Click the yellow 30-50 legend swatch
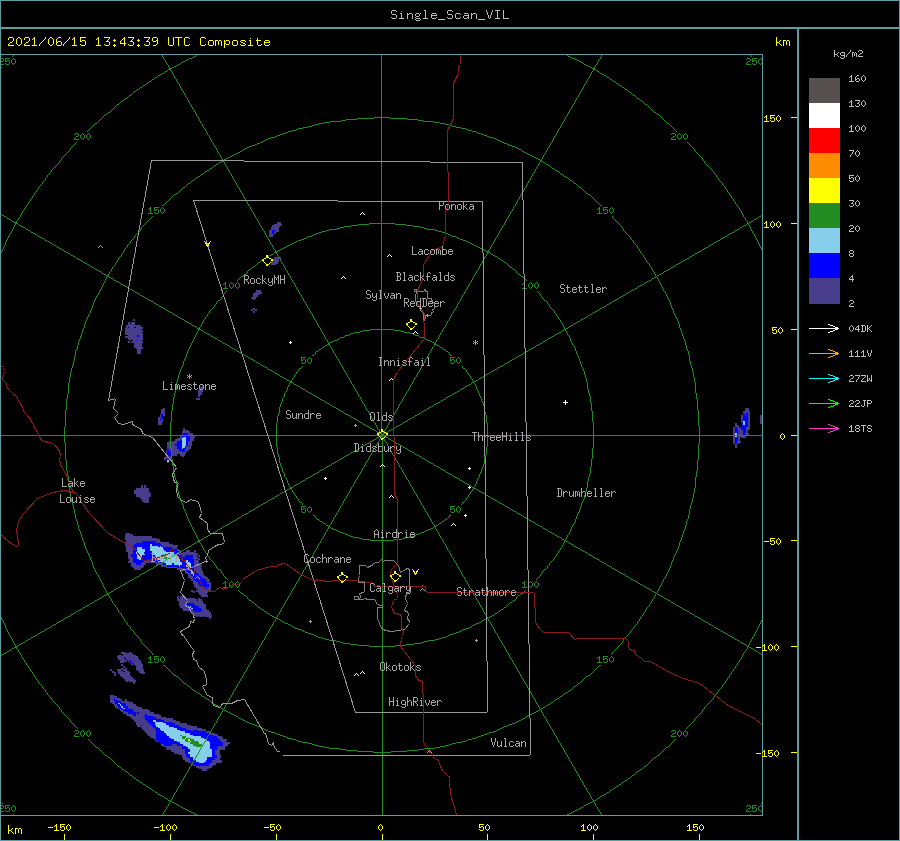 824,191
